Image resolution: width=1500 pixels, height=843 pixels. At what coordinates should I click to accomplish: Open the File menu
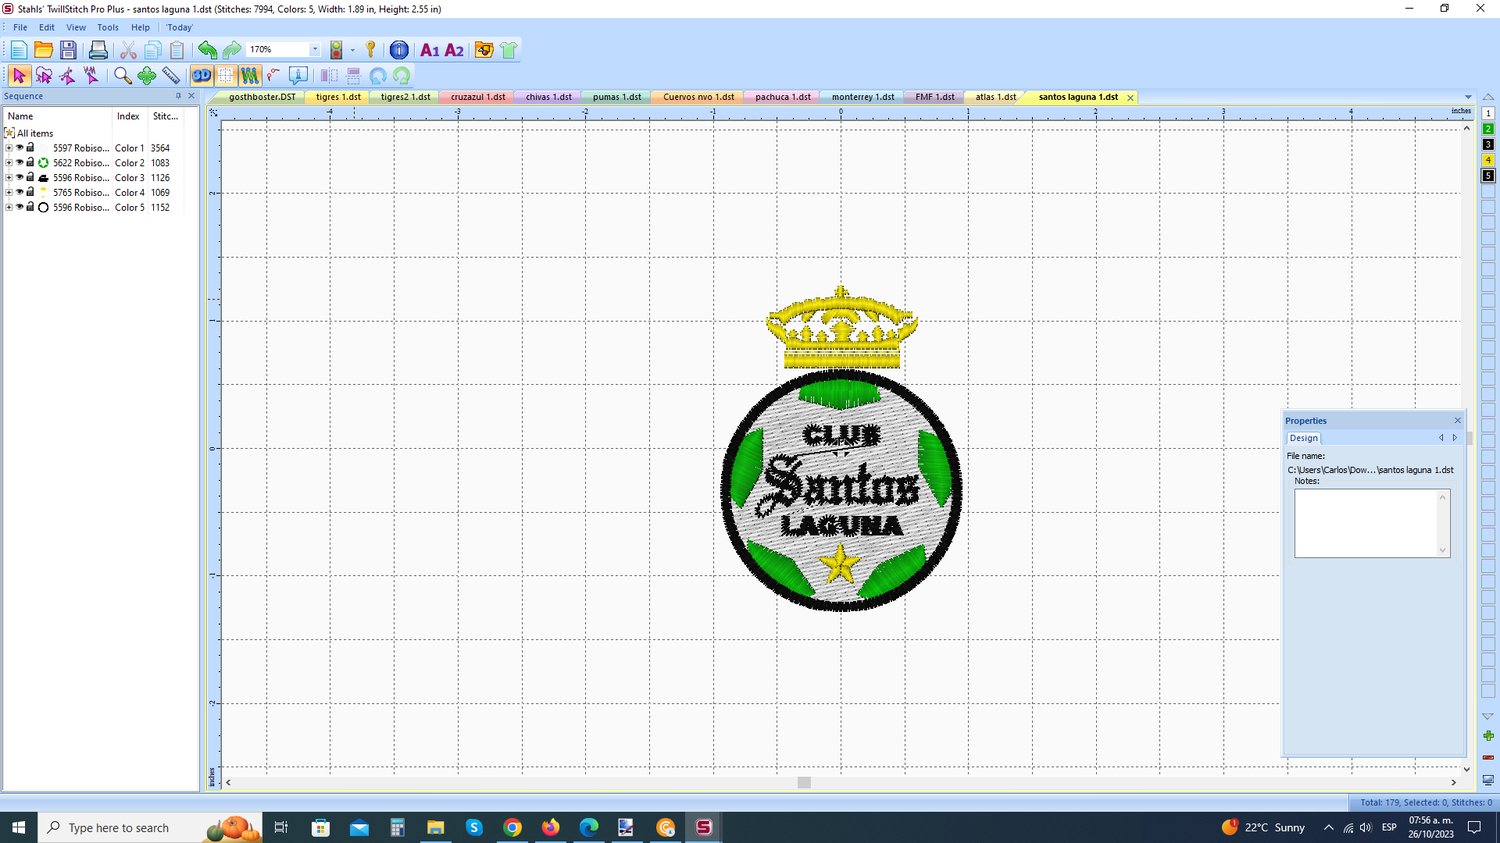point(20,27)
